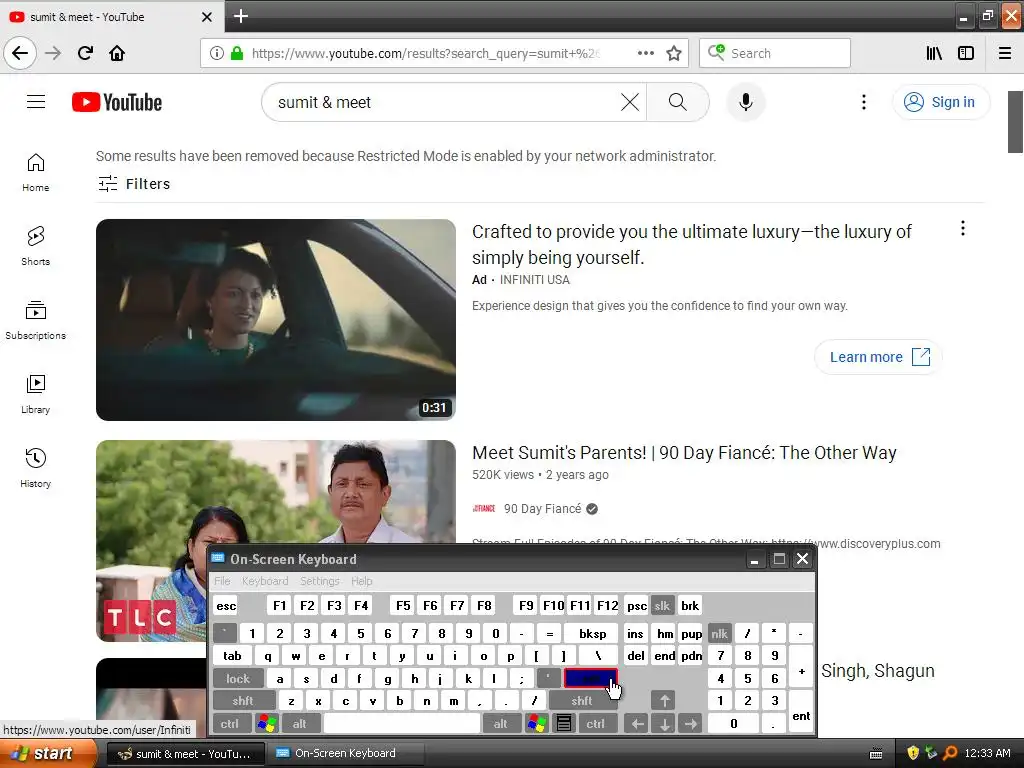Open History in the sidebar
1024x768 pixels.
click(x=36, y=468)
